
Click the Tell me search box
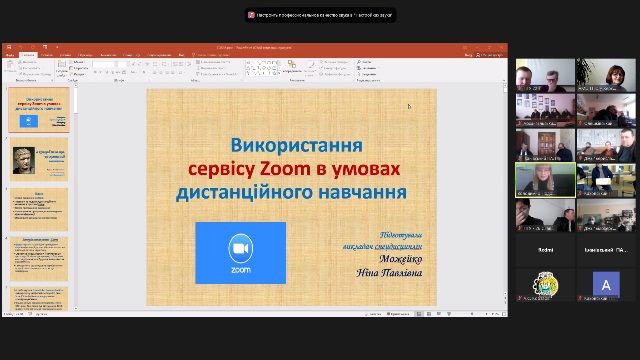(x=211, y=55)
